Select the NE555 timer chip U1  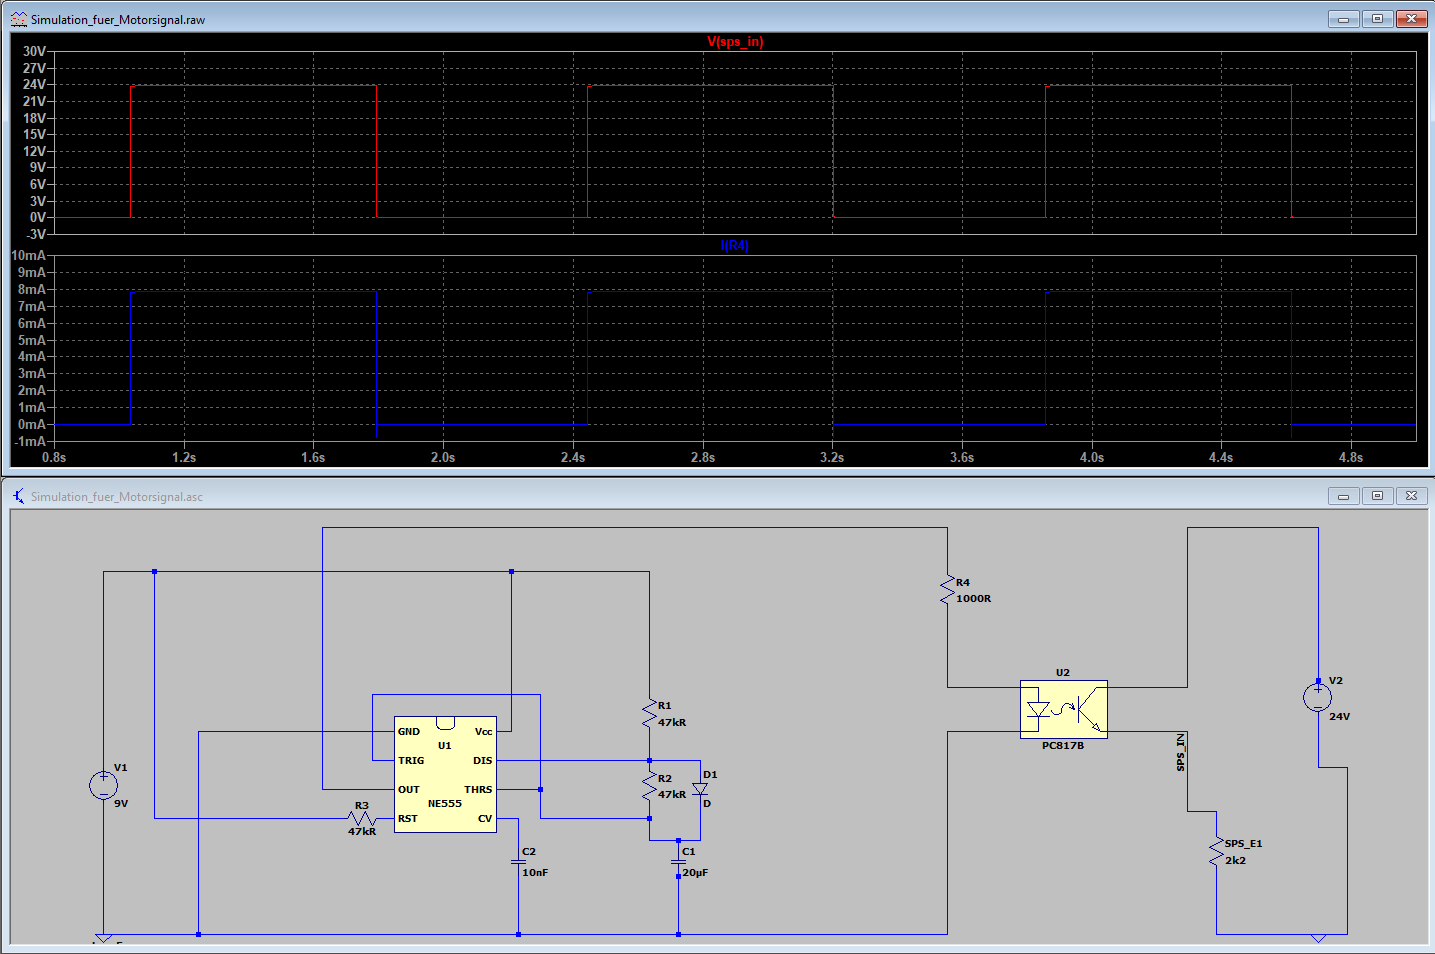coord(445,775)
